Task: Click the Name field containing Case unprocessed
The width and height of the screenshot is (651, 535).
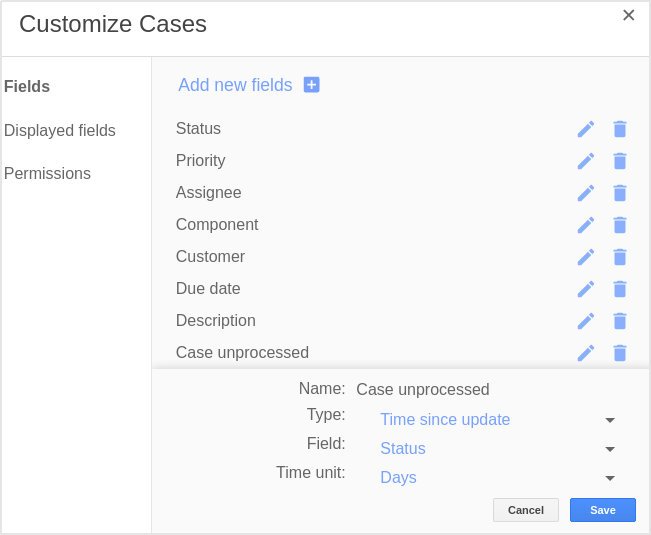Action: click(x=423, y=389)
